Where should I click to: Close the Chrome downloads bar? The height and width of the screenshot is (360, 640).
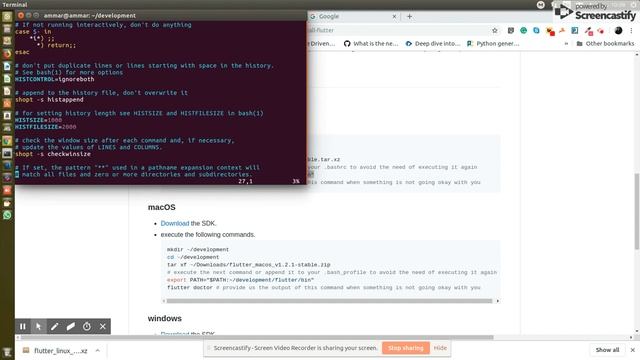633,350
